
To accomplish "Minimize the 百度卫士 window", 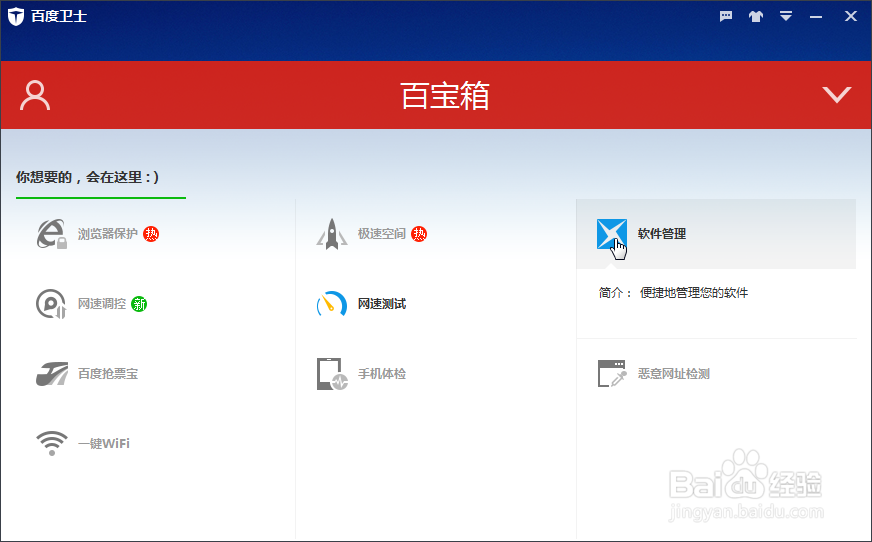I will pyautogui.click(x=816, y=17).
